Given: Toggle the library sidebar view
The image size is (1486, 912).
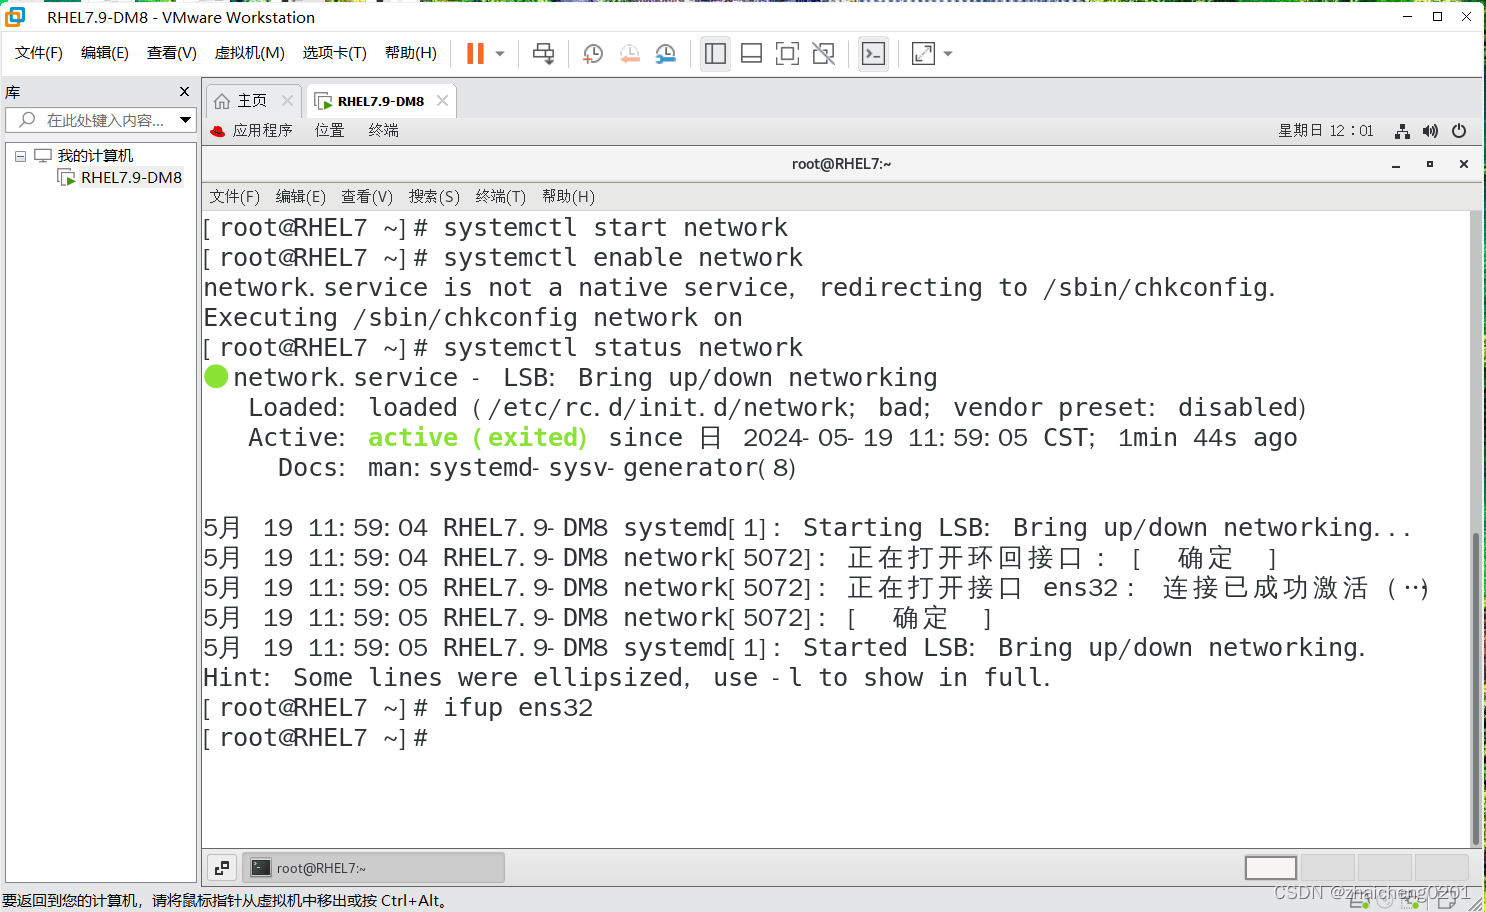Looking at the screenshot, I should (x=715, y=54).
